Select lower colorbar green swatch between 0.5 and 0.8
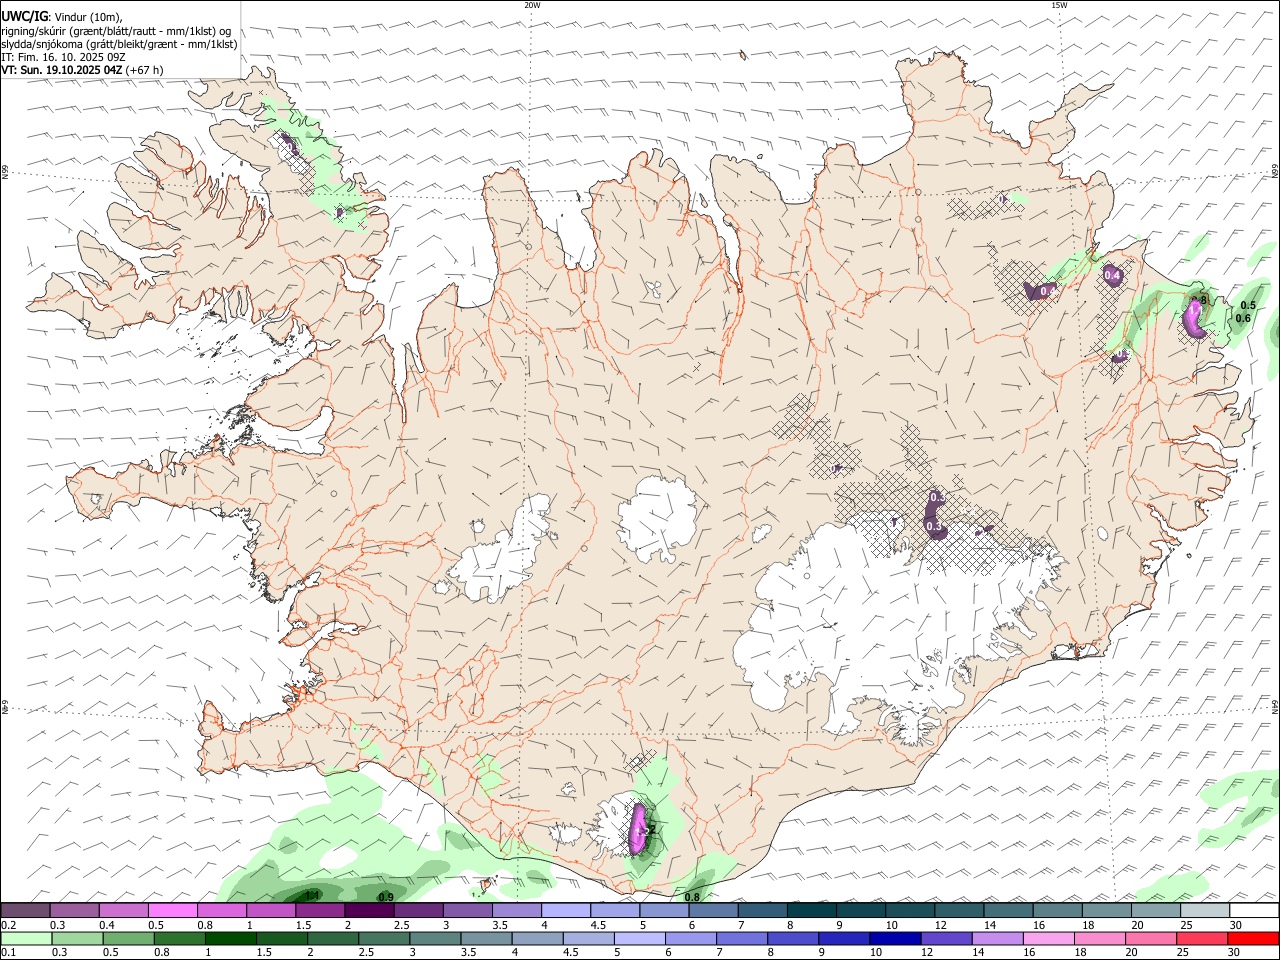This screenshot has width=1280, height=960. [129, 938]
